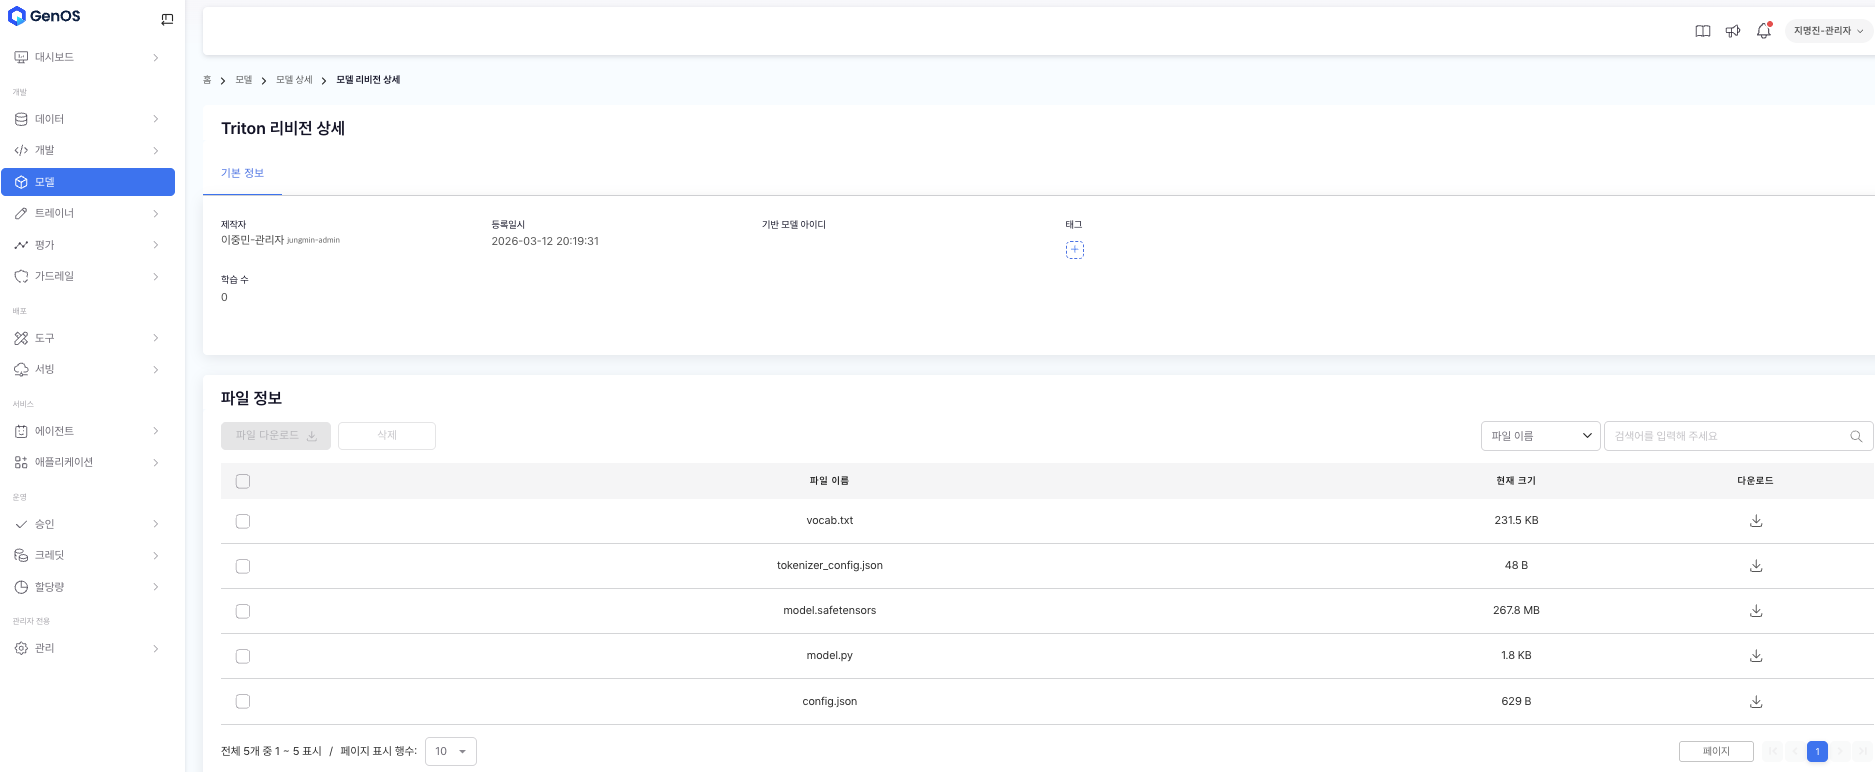
Task: Download tokenizer_config.json file
Action: click(1756, 566)
